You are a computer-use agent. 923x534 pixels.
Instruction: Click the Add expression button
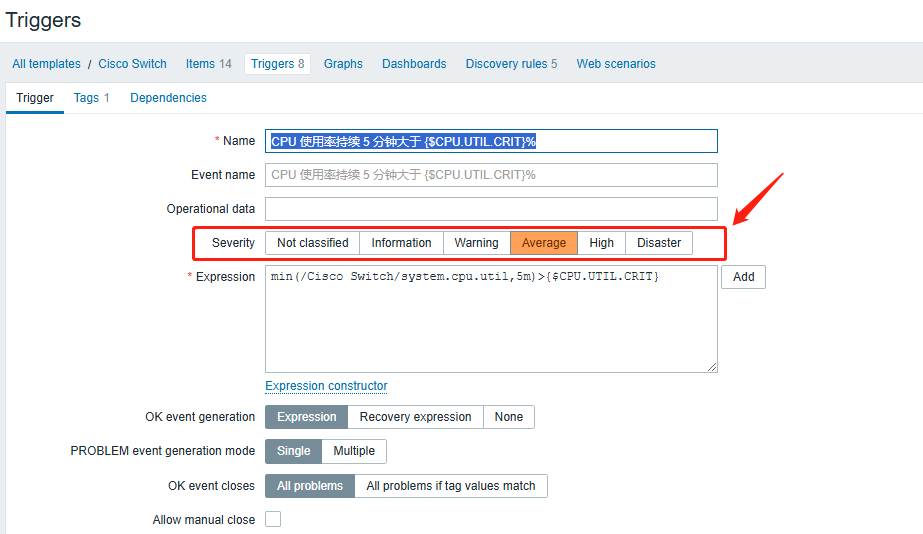(743, 277)
